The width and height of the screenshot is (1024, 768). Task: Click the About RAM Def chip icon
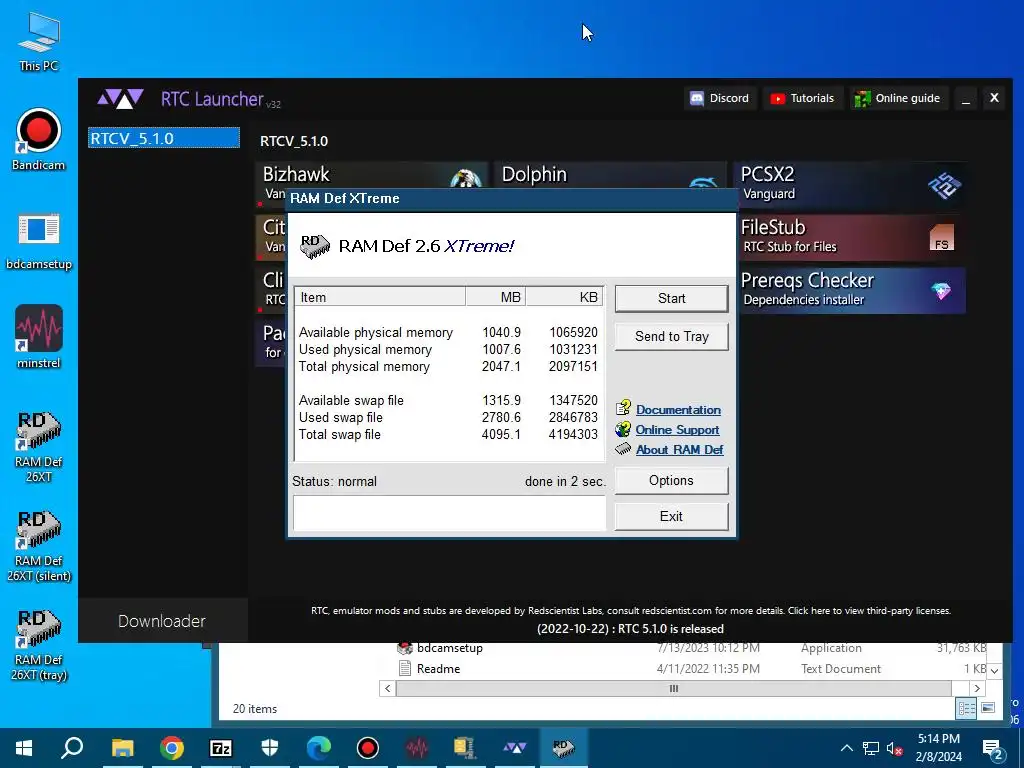click(623, 449)
